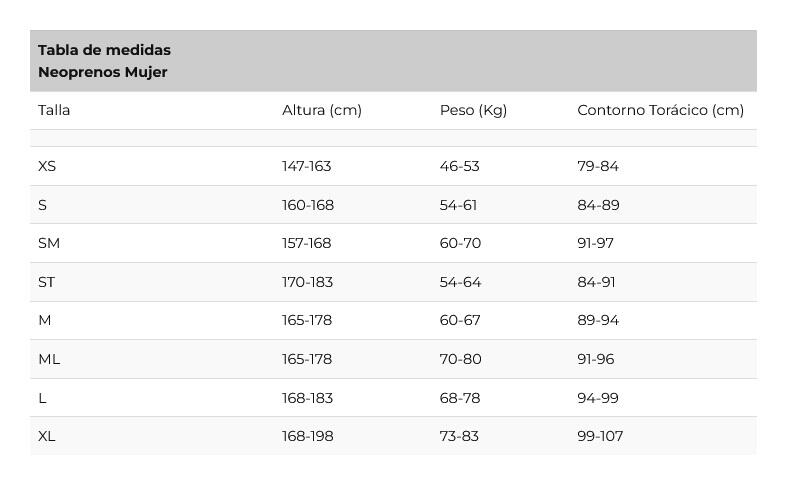Click the 147-163 height cell

pos(307,166)
